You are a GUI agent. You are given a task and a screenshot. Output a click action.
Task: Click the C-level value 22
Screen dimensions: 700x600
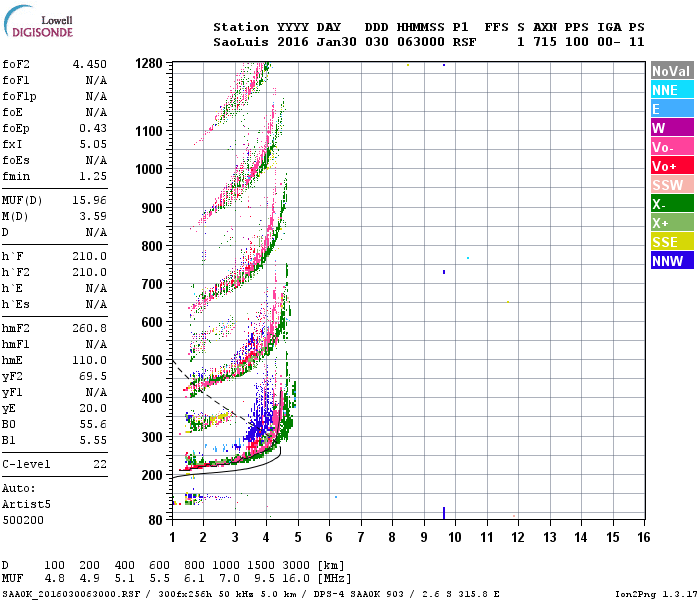100,464
